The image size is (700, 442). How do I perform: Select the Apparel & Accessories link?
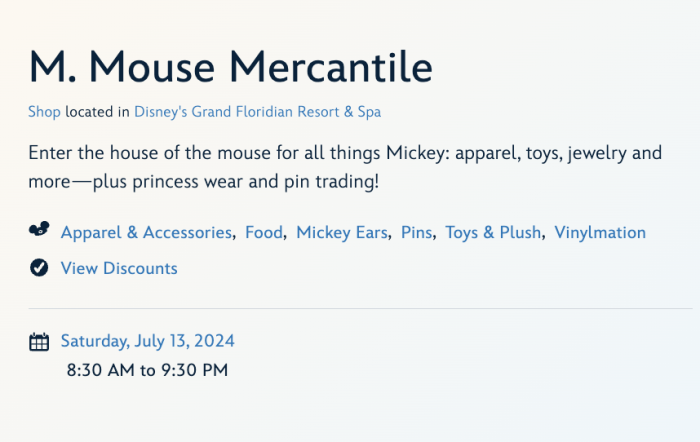[x=146, y=232]
